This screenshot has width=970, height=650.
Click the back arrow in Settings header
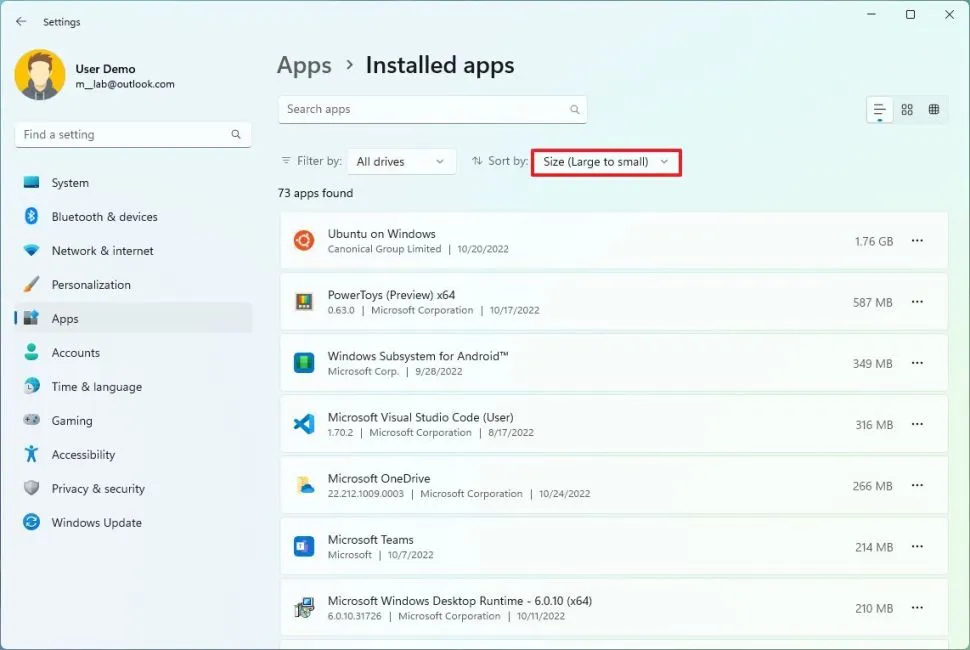21,21
